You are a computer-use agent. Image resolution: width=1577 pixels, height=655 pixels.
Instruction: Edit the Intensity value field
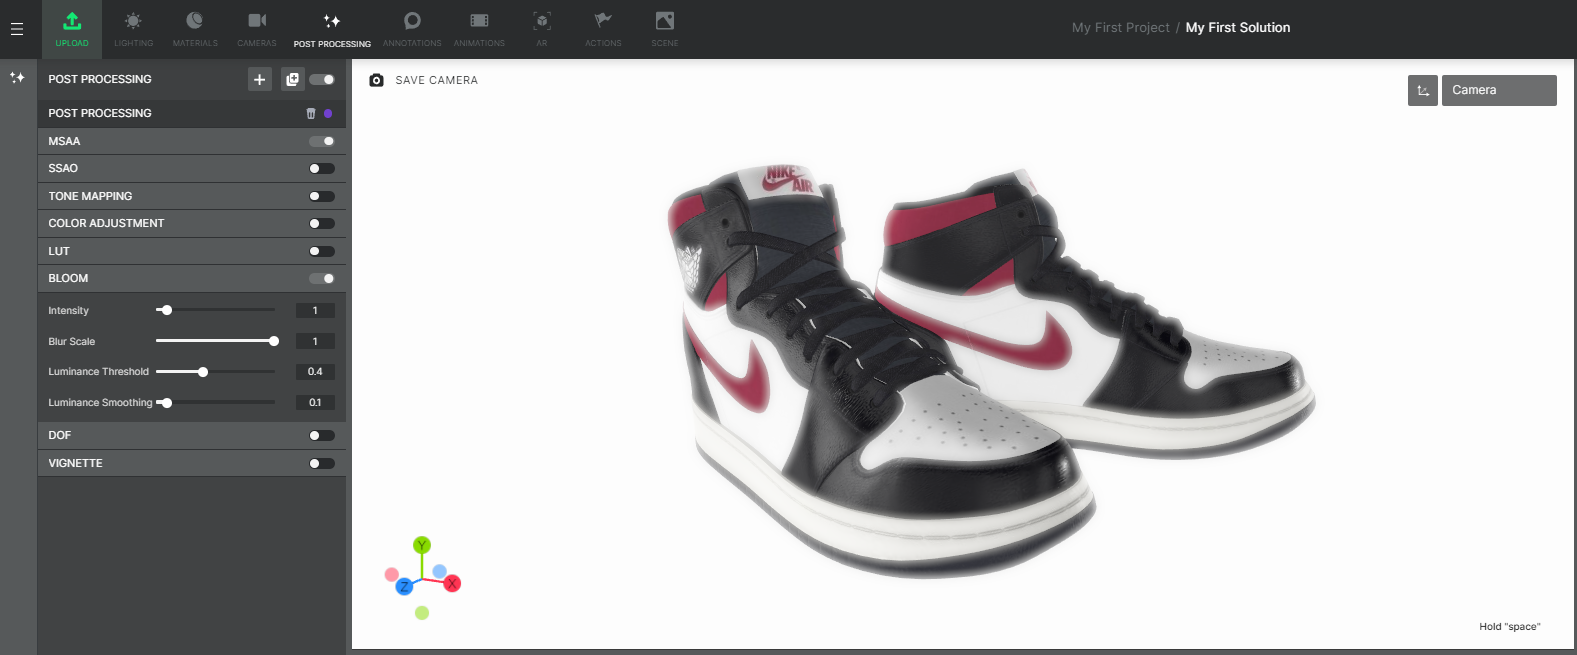[315, 311]
